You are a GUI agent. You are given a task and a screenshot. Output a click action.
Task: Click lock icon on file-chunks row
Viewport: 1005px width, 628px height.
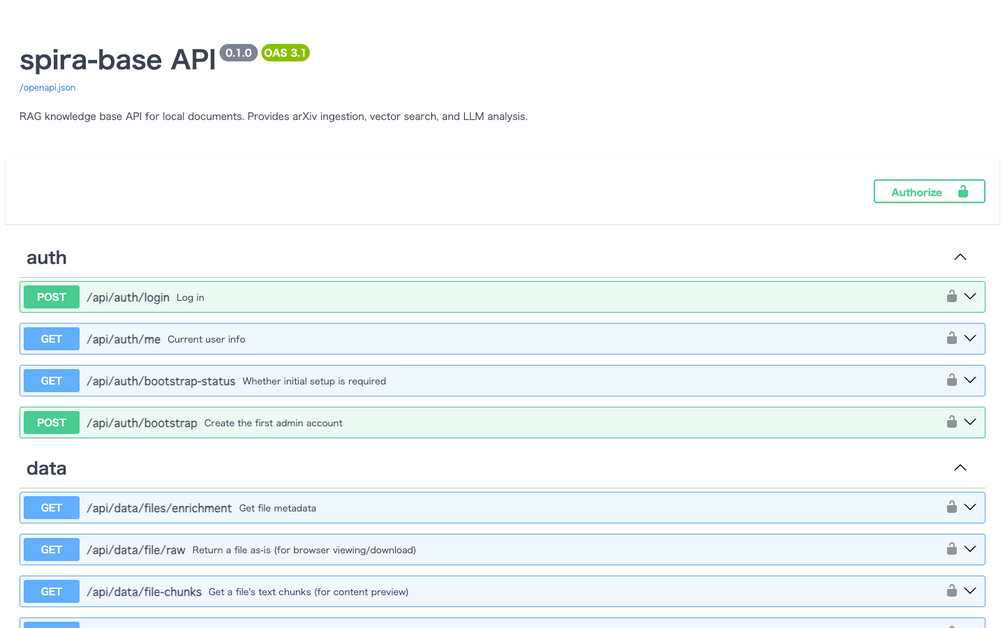click(x=952, y=591)
